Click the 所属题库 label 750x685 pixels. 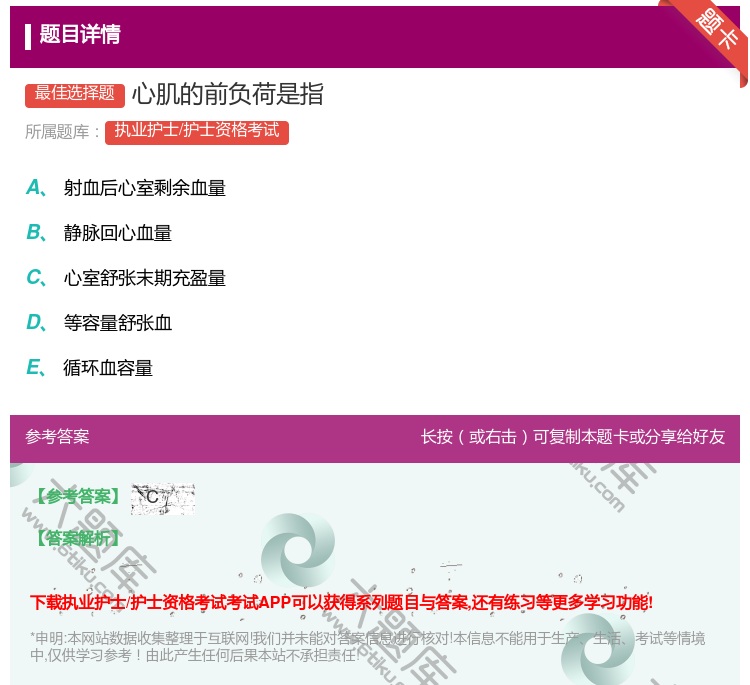[x=62, y=132]
